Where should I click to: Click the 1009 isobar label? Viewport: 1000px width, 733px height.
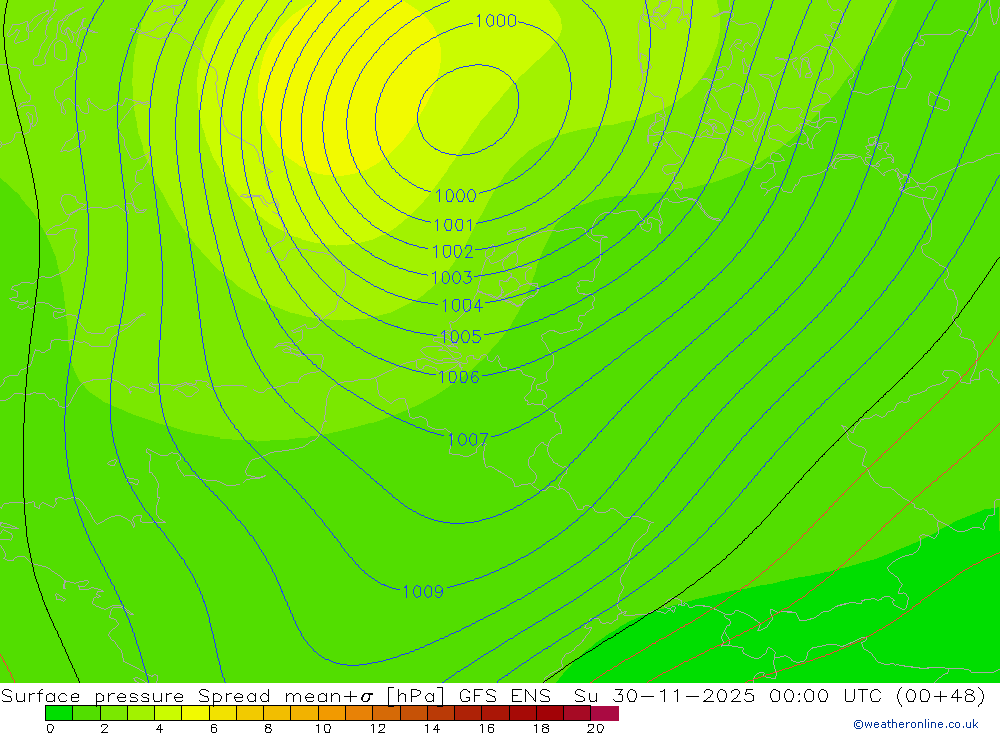(x=423, y=591)
